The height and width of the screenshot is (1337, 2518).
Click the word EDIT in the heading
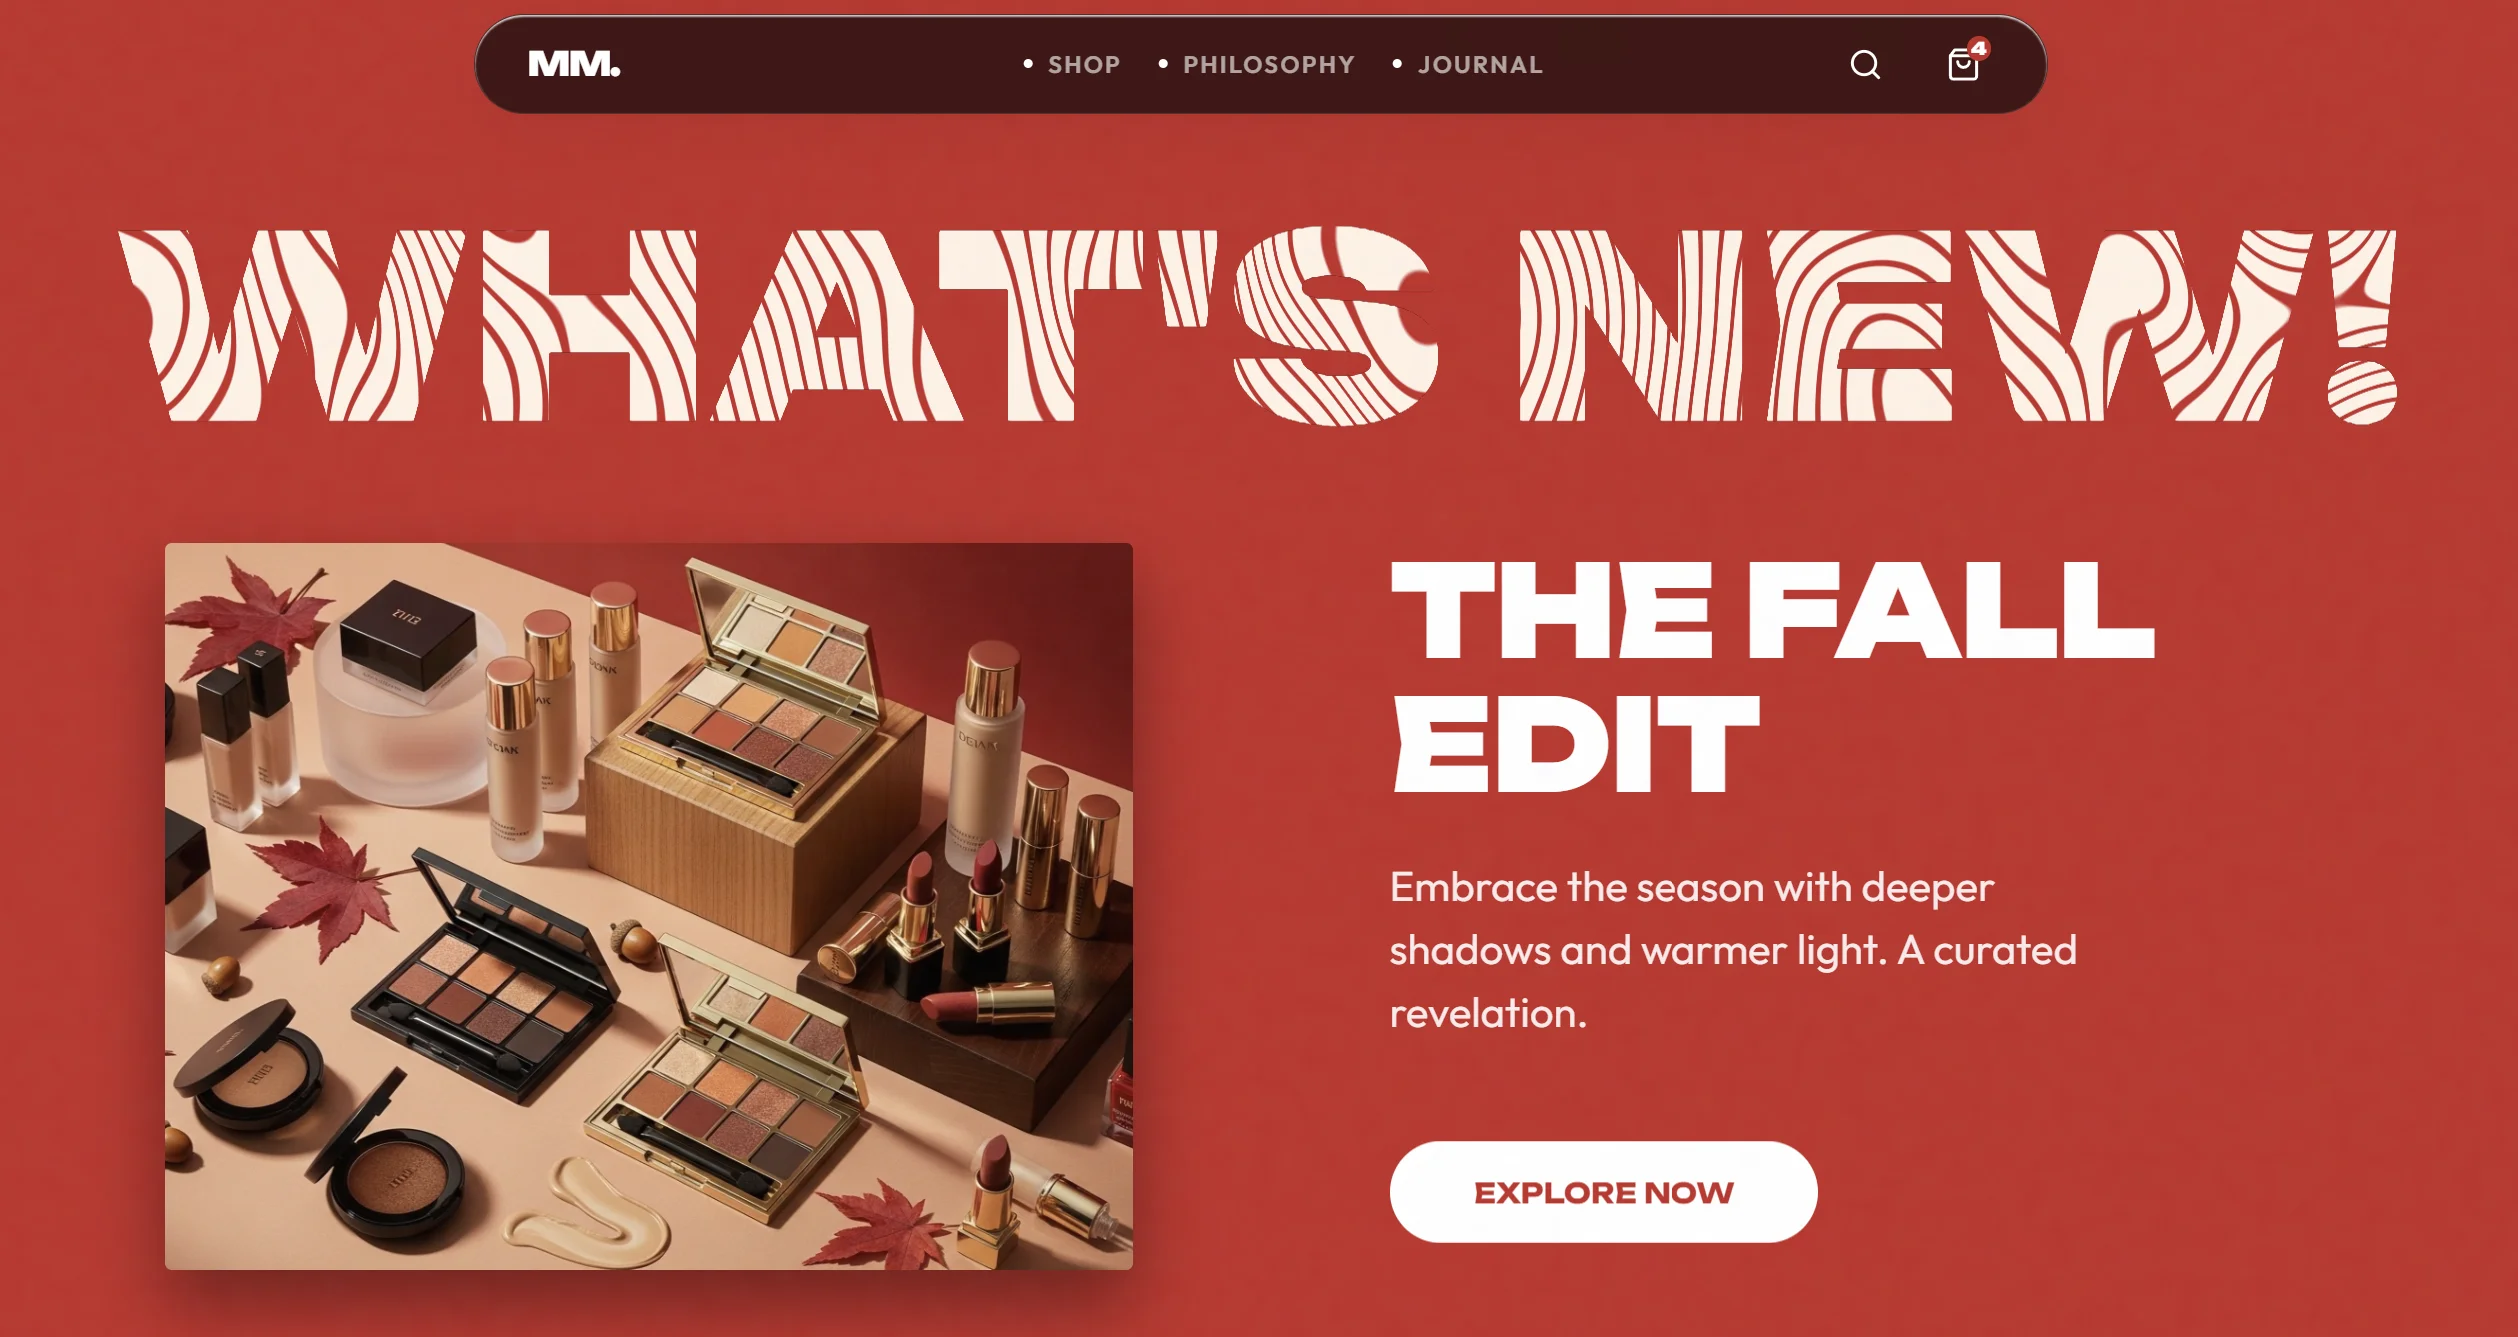coord(1575,744)
